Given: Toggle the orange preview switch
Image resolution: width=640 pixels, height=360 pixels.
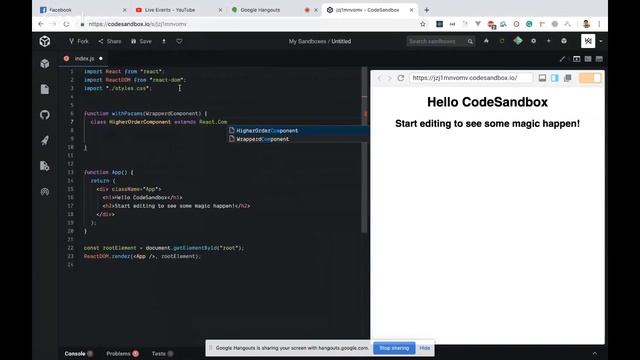Looking at the screenshot, I should [590, 78].
